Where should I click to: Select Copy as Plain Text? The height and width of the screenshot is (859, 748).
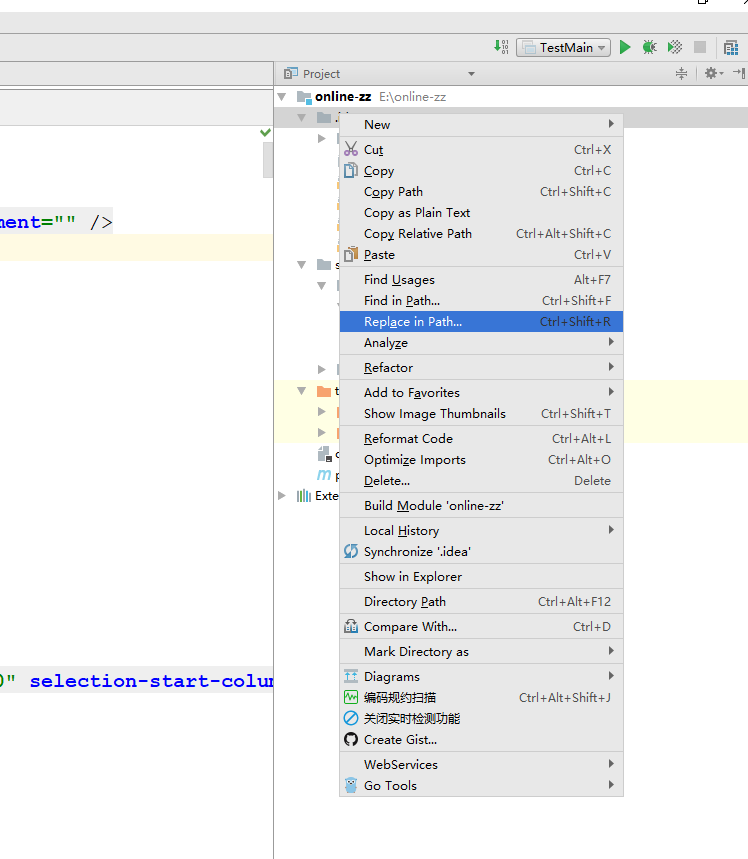481,213
